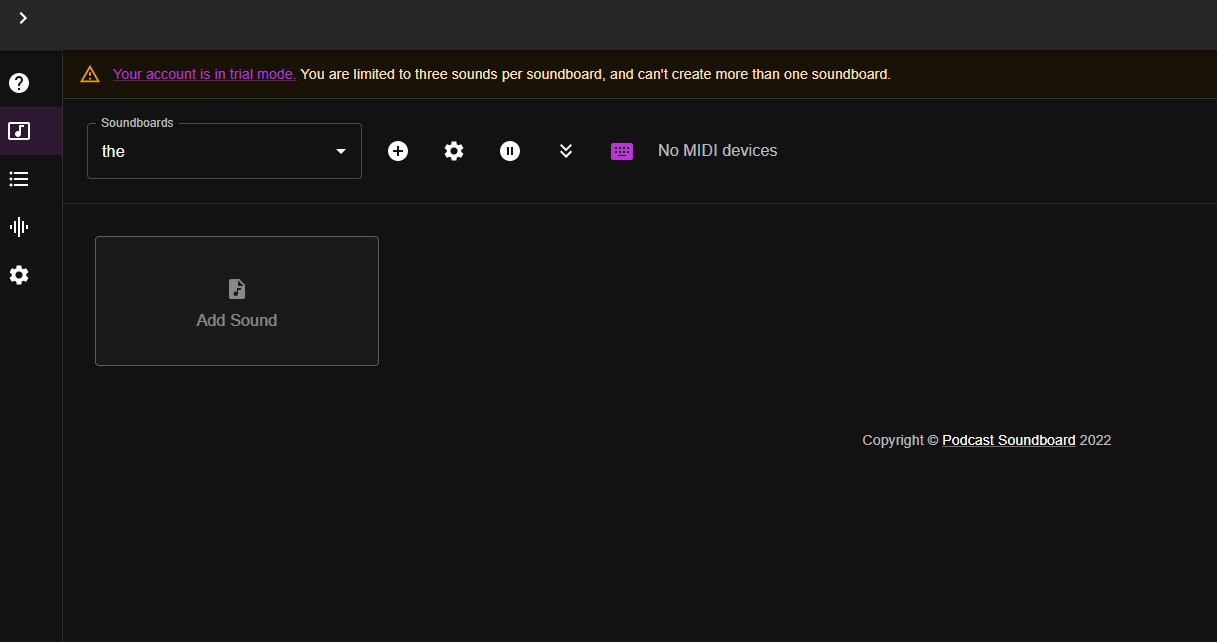Open the audio levels panel in sidebar
Screen dimensions: 1217x642
click(18, 227)
